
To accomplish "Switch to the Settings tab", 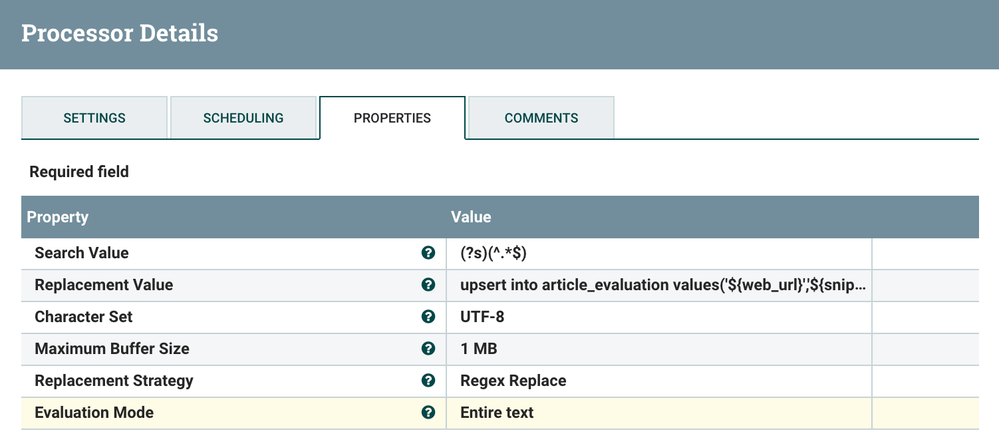I will click(94, 118).
